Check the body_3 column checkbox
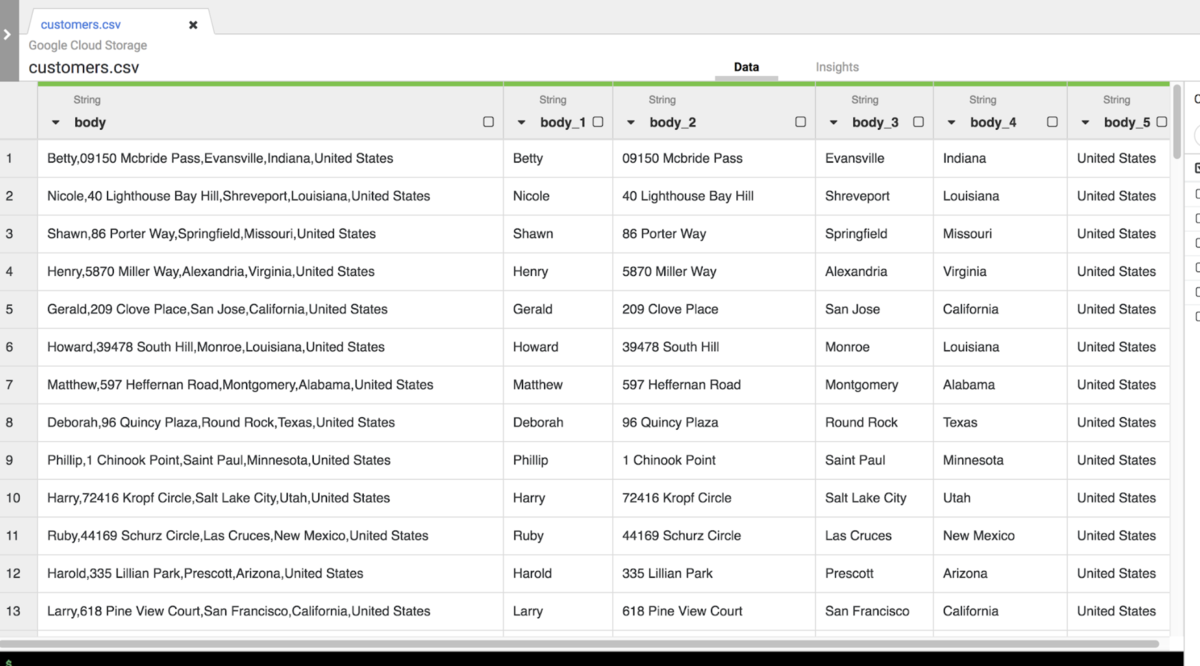The height and width of the screenshot is (666, 1200). (918, 122)
